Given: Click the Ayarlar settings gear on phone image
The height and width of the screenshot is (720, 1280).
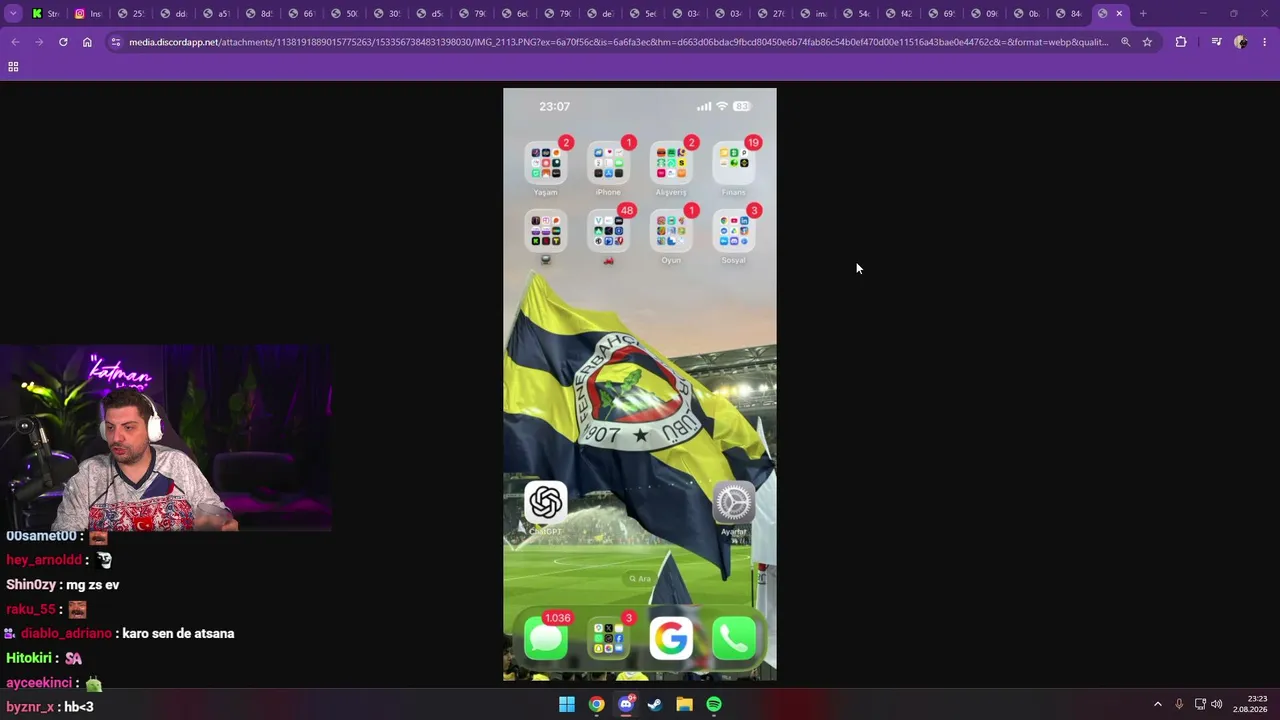Looking at the screenshot, I should click(733, 502).
